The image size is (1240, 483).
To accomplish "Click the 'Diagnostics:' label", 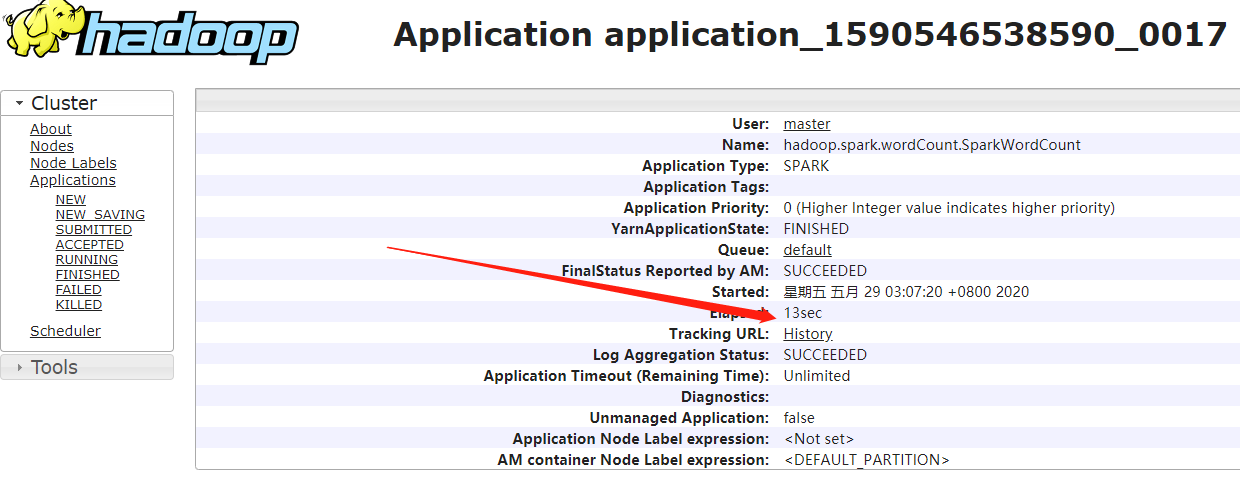I will (725, 397).
